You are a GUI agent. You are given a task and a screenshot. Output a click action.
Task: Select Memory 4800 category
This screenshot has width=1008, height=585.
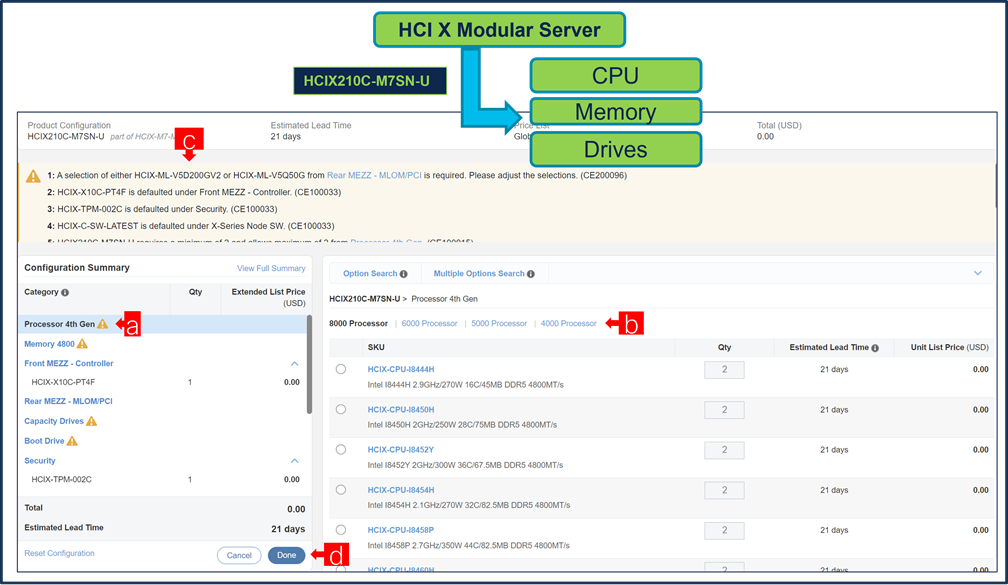[50, 344]
